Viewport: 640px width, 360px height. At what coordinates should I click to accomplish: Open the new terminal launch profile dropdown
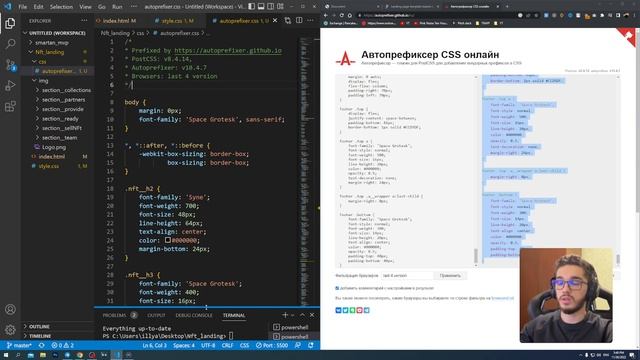[x=292, y=315]
